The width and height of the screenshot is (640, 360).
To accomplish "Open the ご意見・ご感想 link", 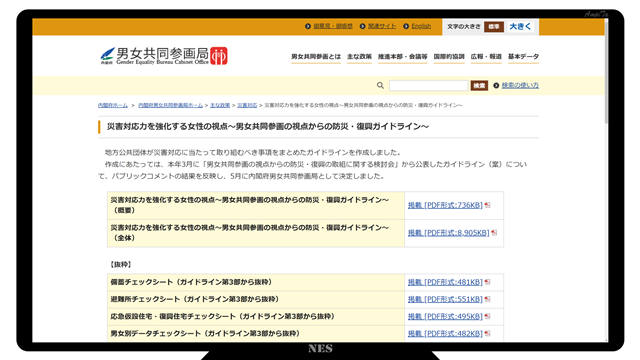I will [333, 26].
